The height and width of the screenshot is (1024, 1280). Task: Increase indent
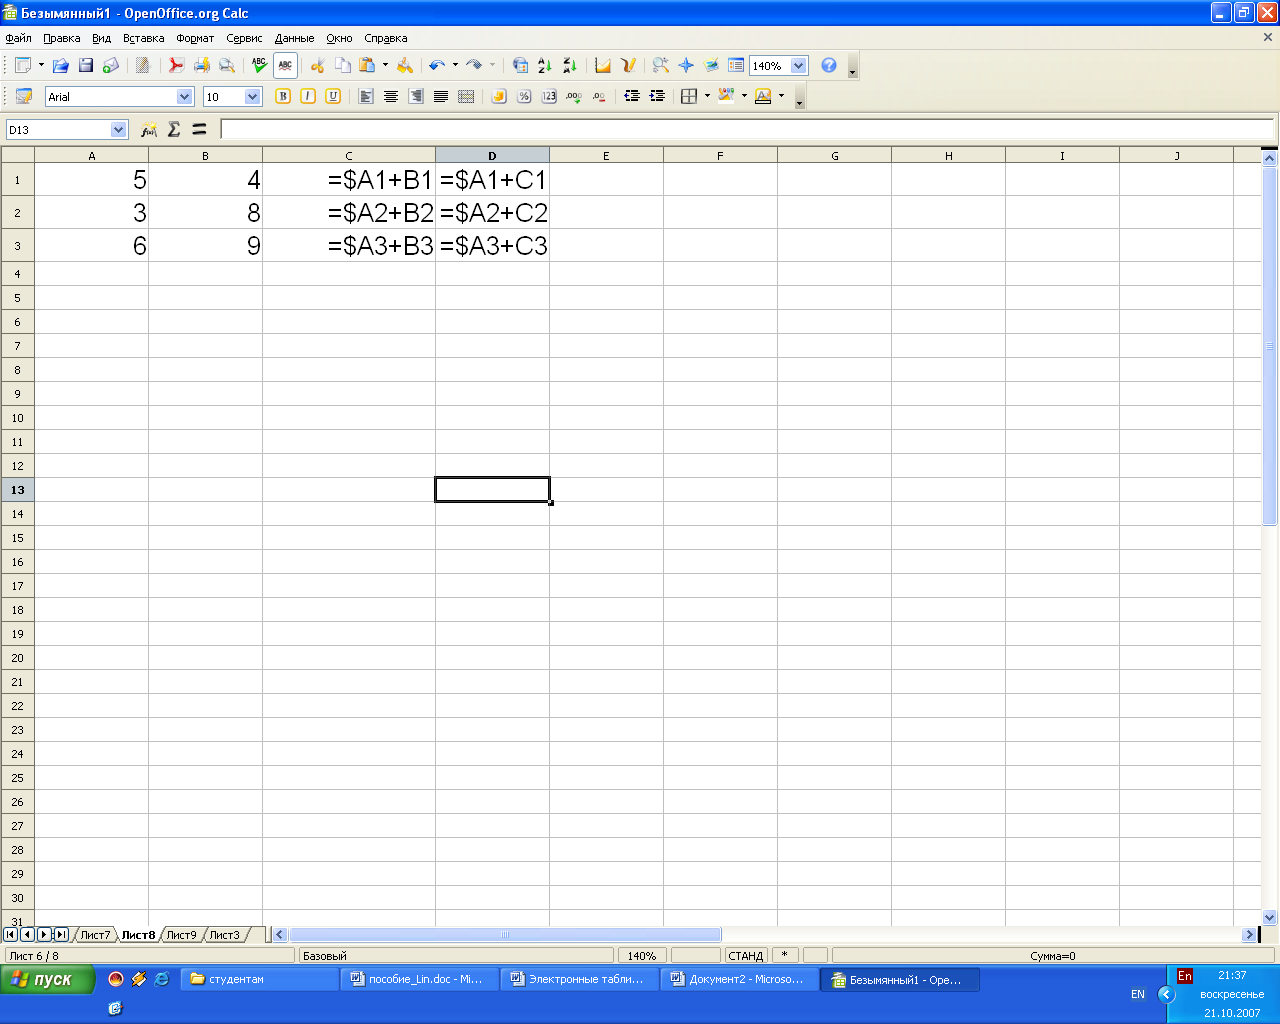tap(657, 96)
